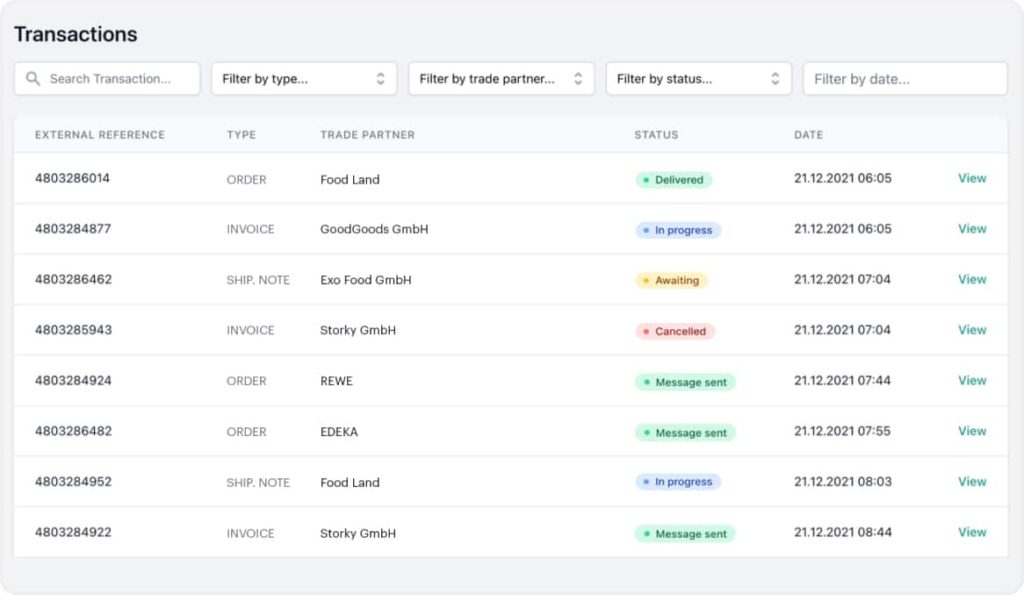Click the date 21.12.2021 08:44

pyautogui.click(x=842, y=532)
